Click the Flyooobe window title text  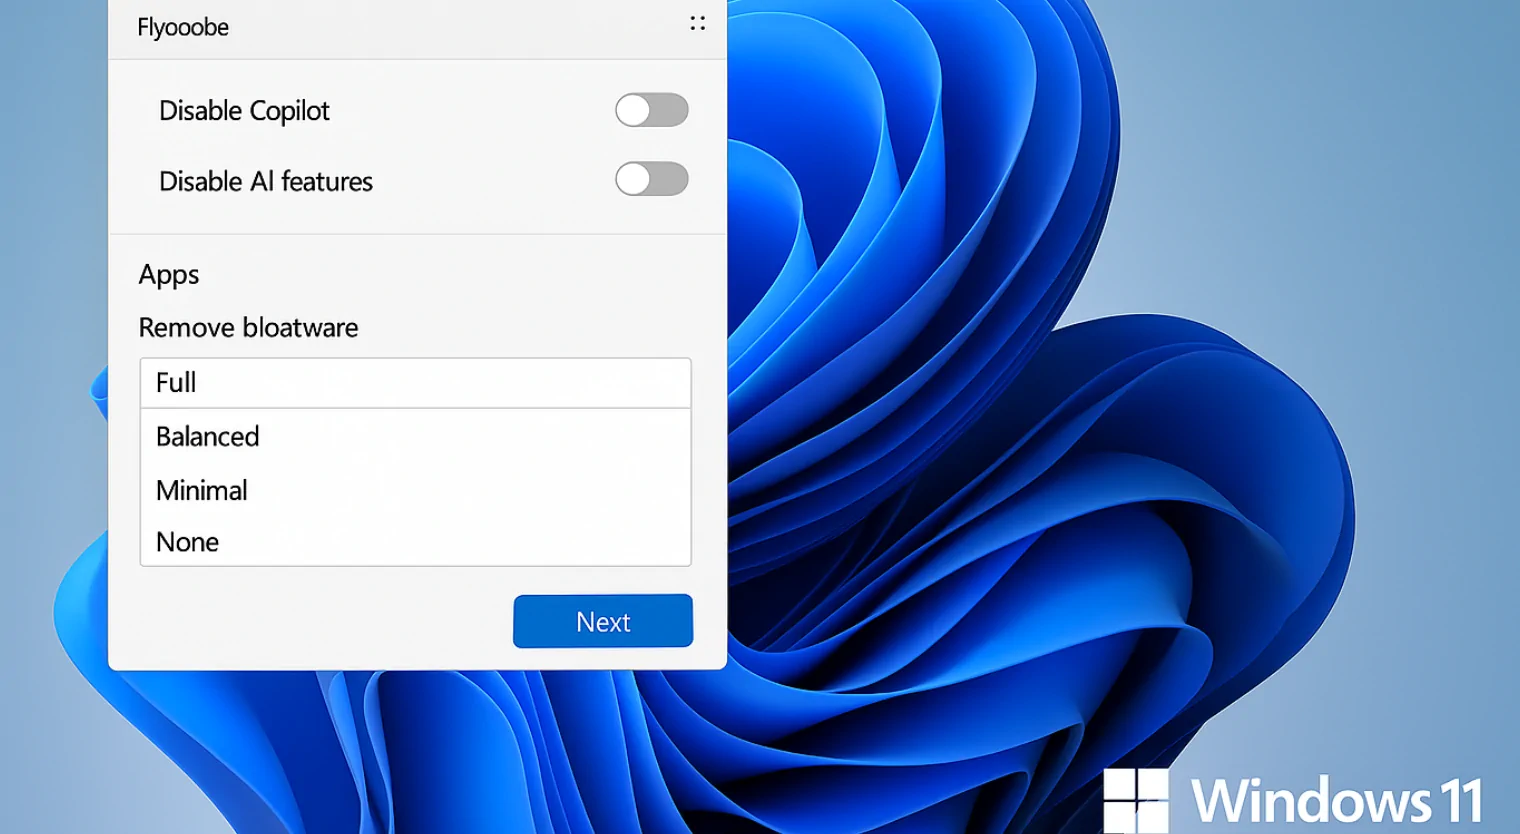coord(183,27)
